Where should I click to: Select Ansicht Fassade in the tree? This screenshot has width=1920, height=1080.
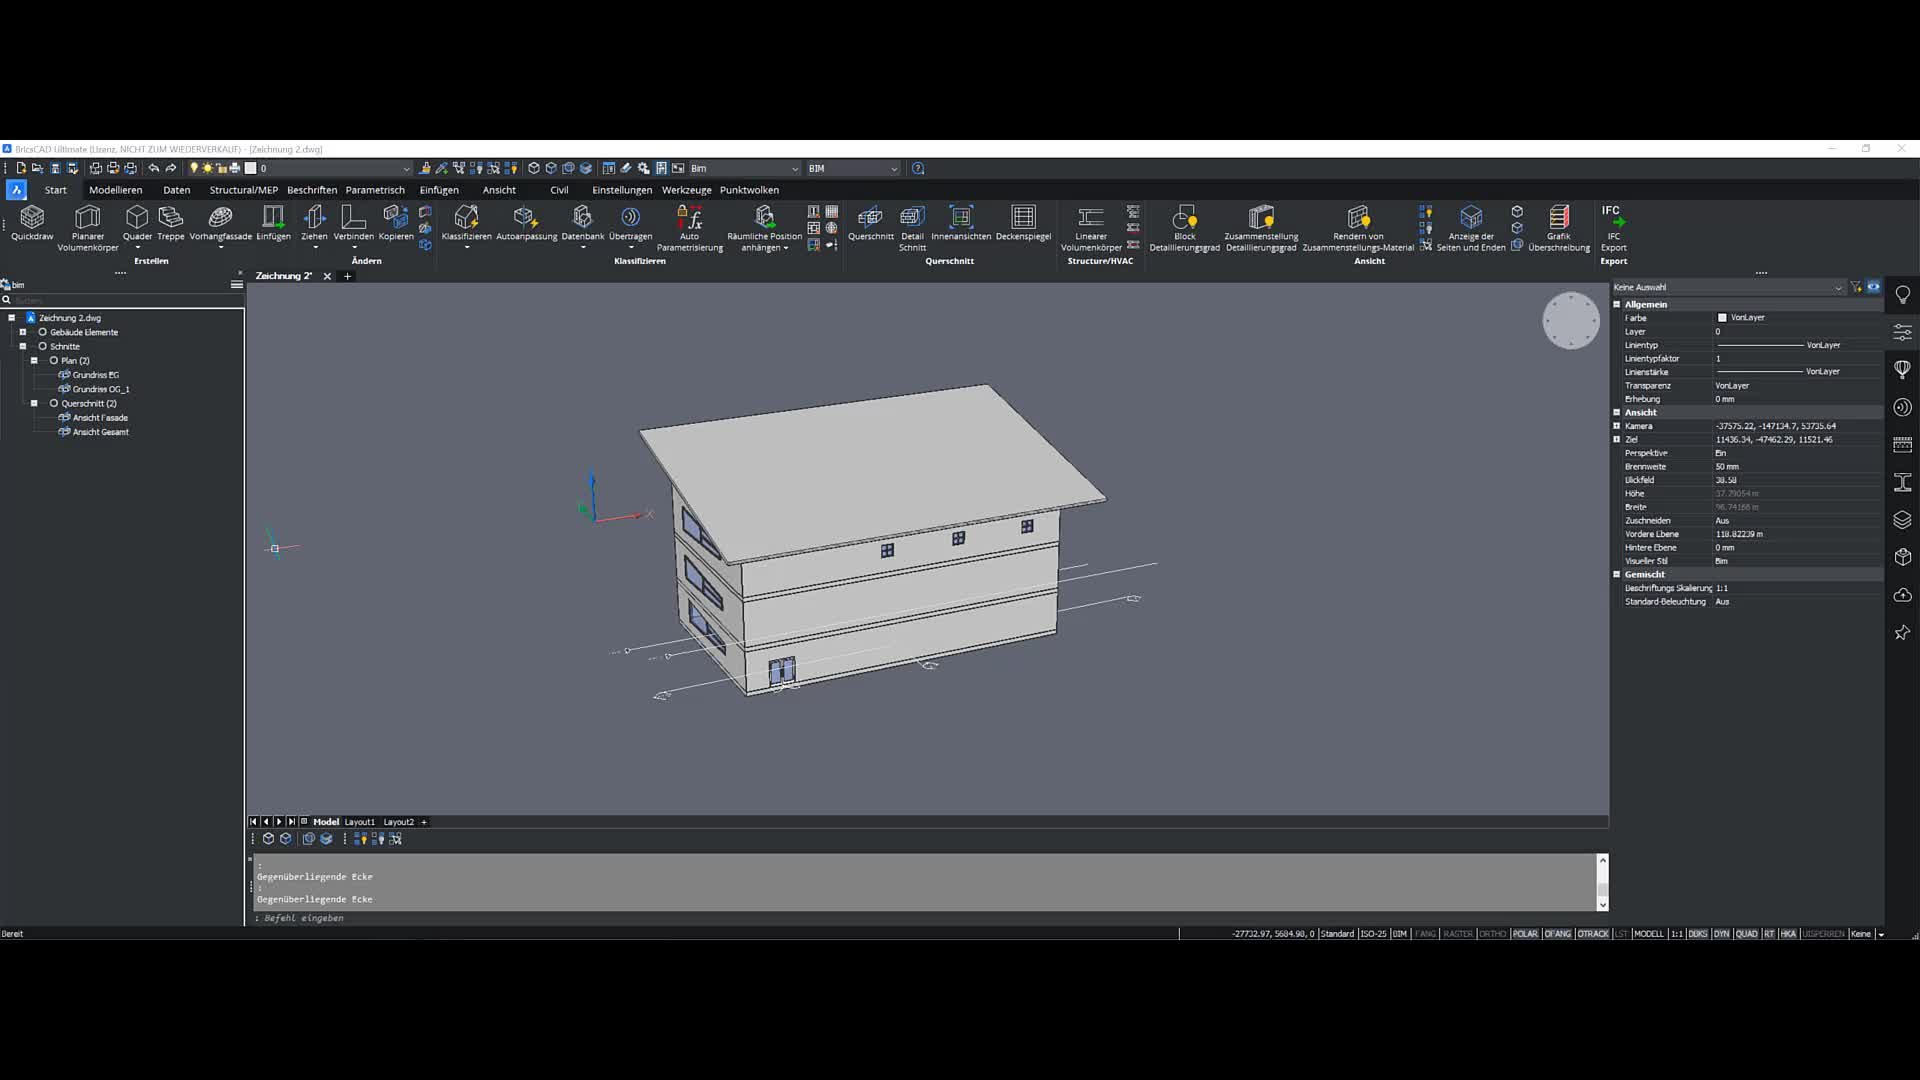coord(100,418)
